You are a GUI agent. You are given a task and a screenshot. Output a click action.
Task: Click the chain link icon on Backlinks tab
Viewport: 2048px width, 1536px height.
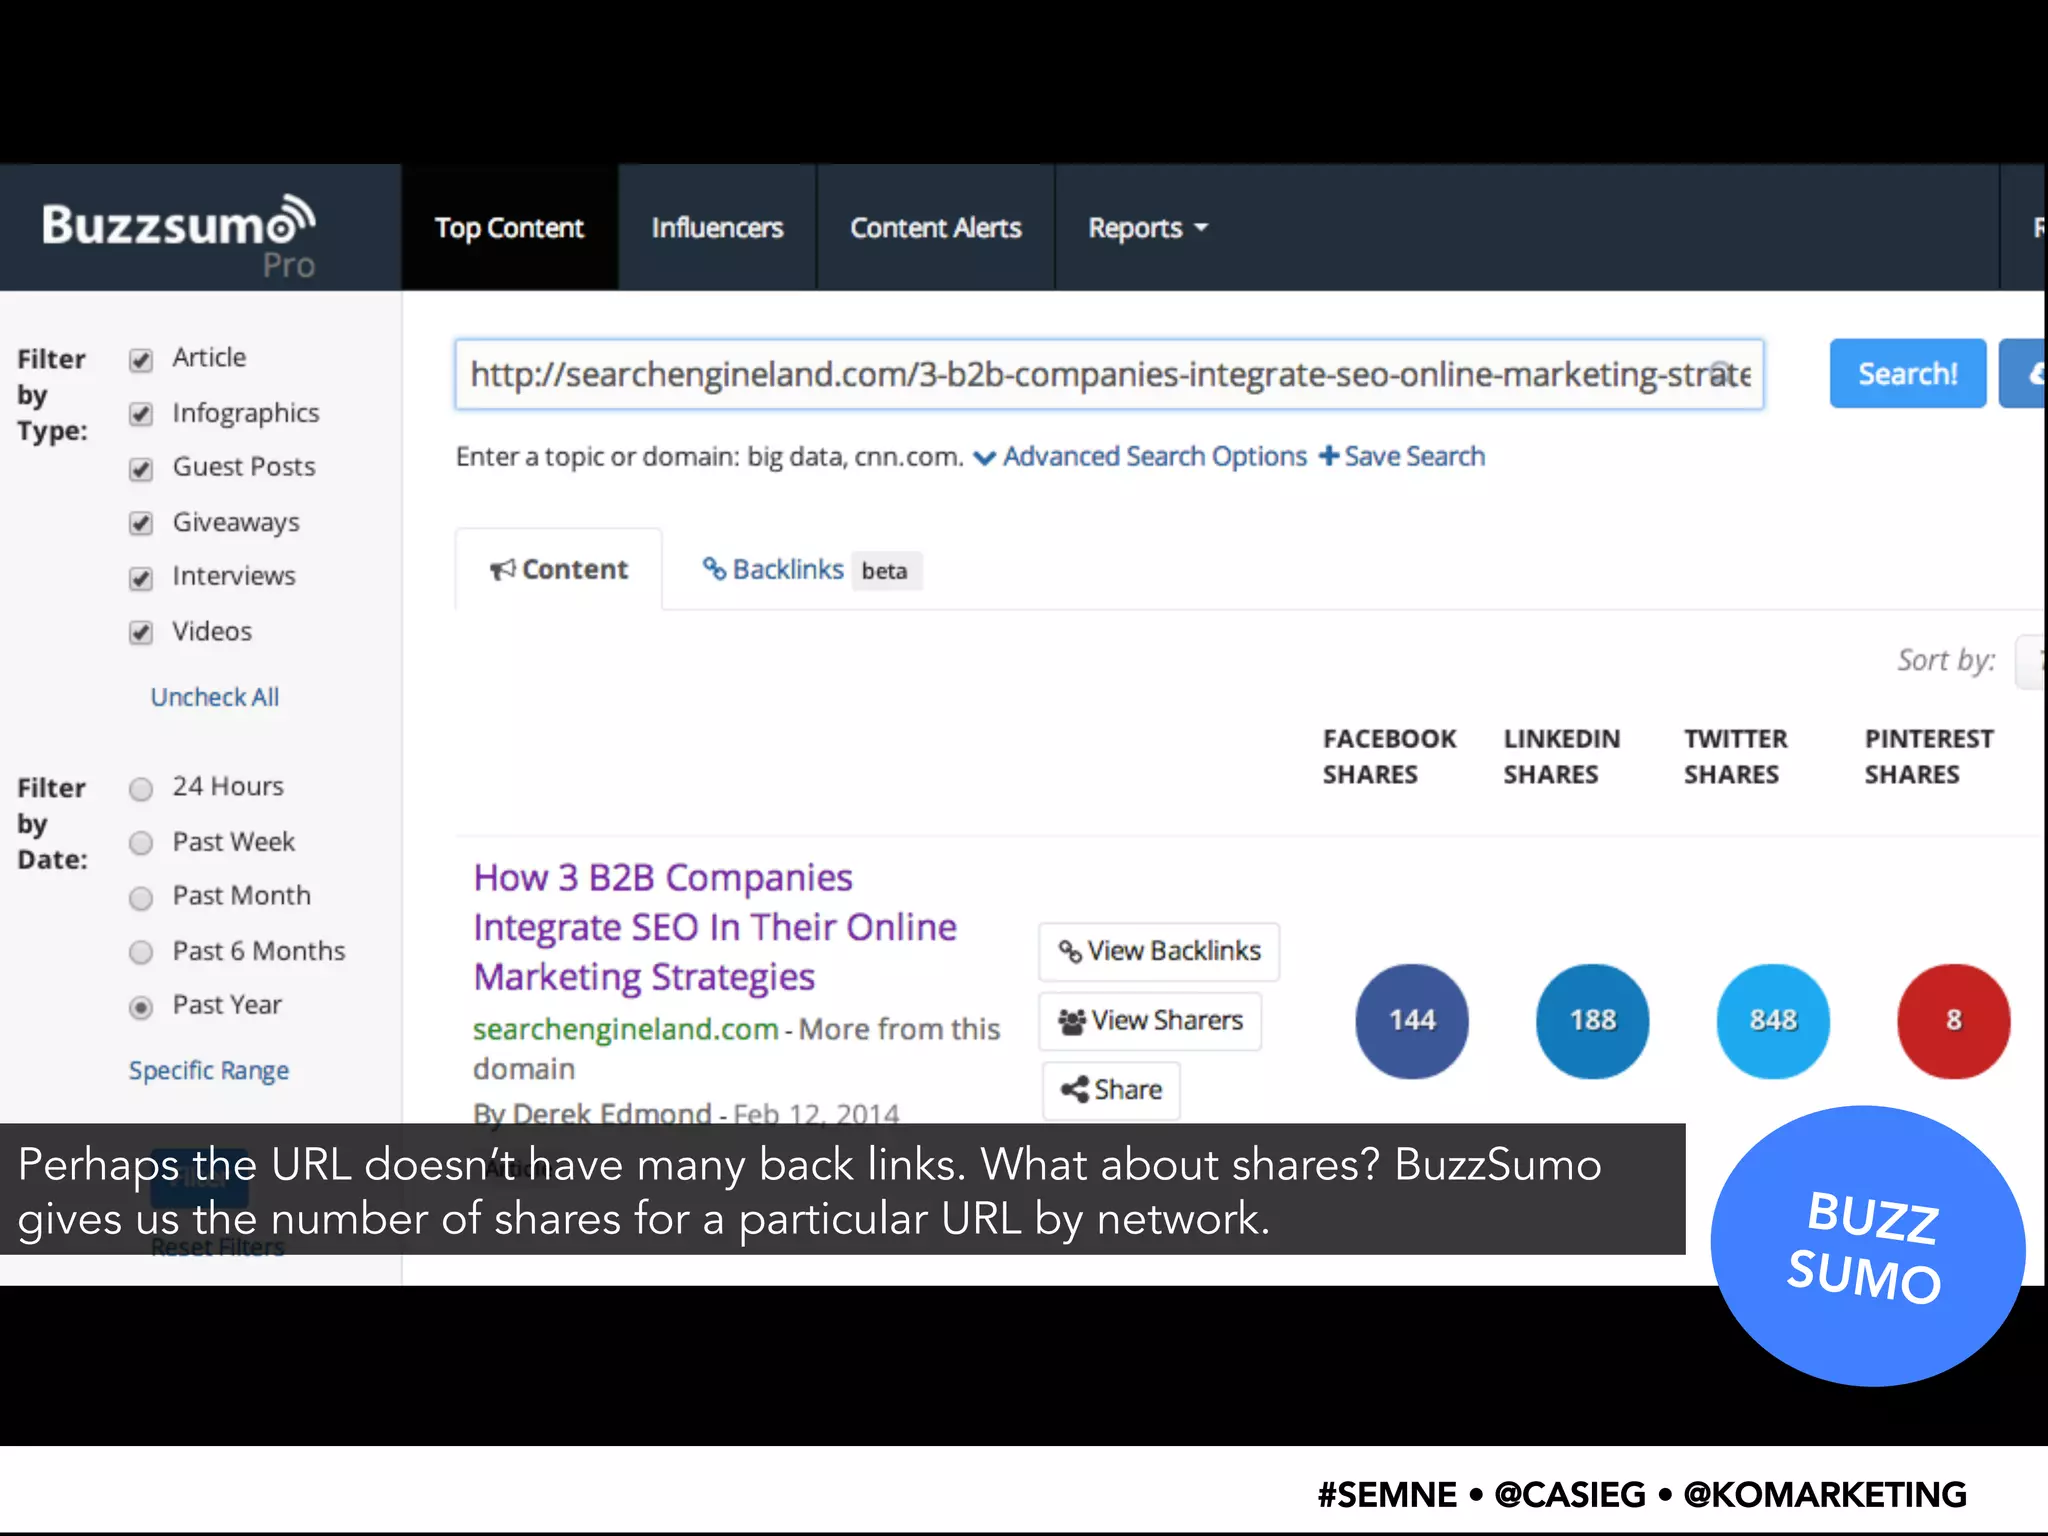point(714,569)
